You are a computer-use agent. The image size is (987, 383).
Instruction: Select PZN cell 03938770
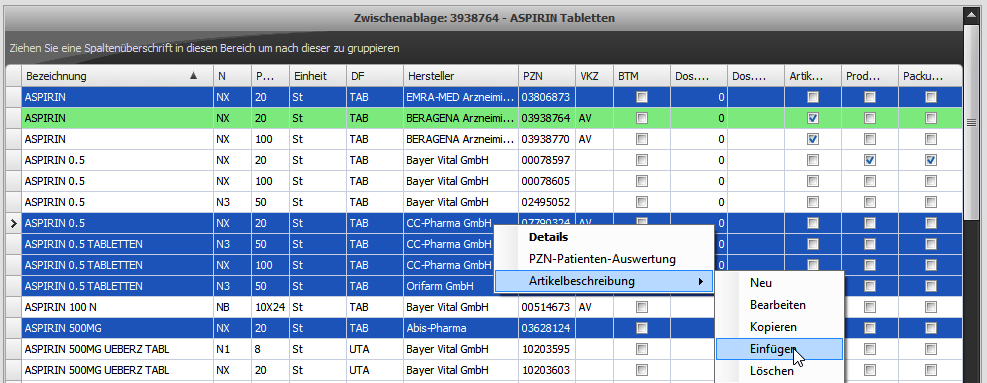[x=547, y=139]
